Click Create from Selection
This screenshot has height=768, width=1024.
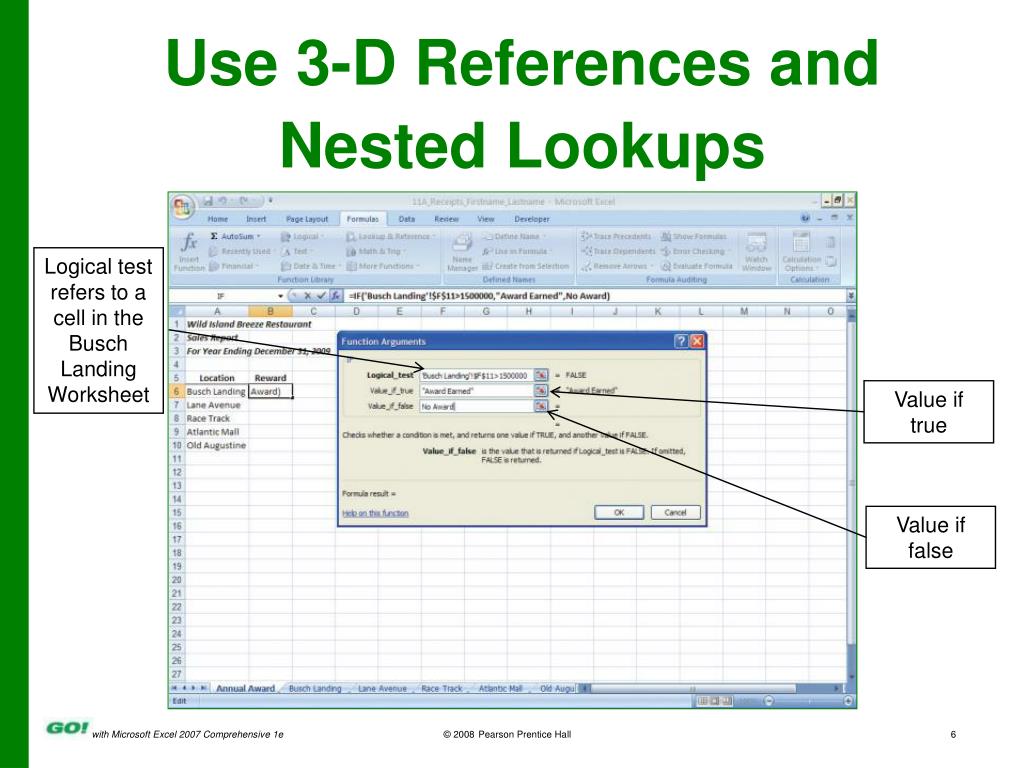coord(526,266)
